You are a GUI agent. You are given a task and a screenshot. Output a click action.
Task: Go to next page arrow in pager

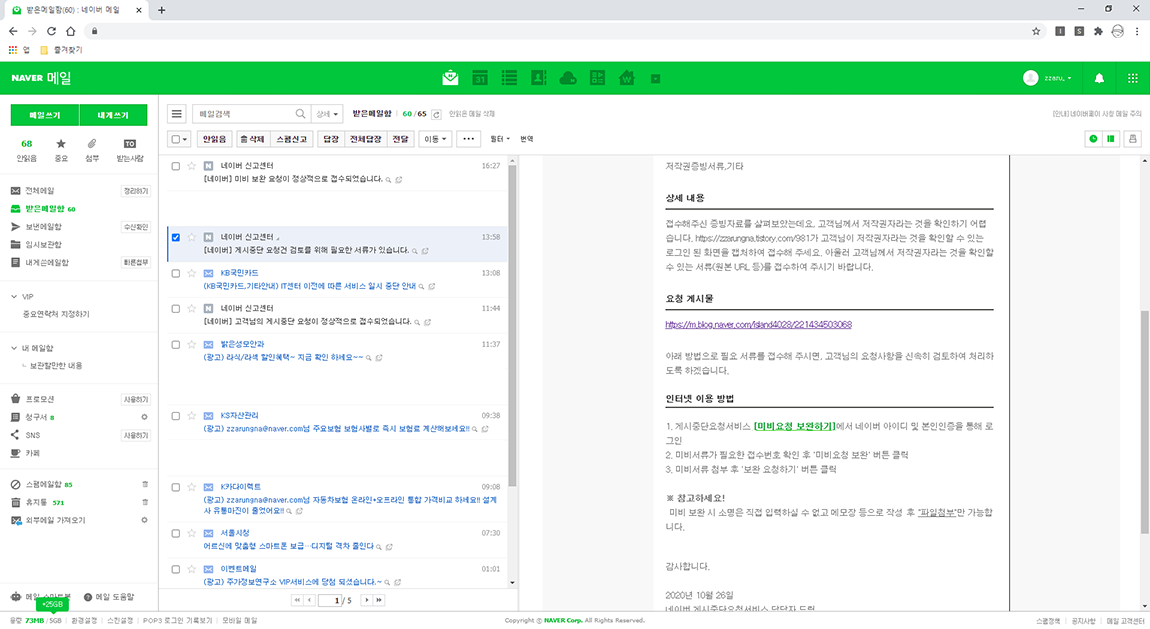click(367, 600)
